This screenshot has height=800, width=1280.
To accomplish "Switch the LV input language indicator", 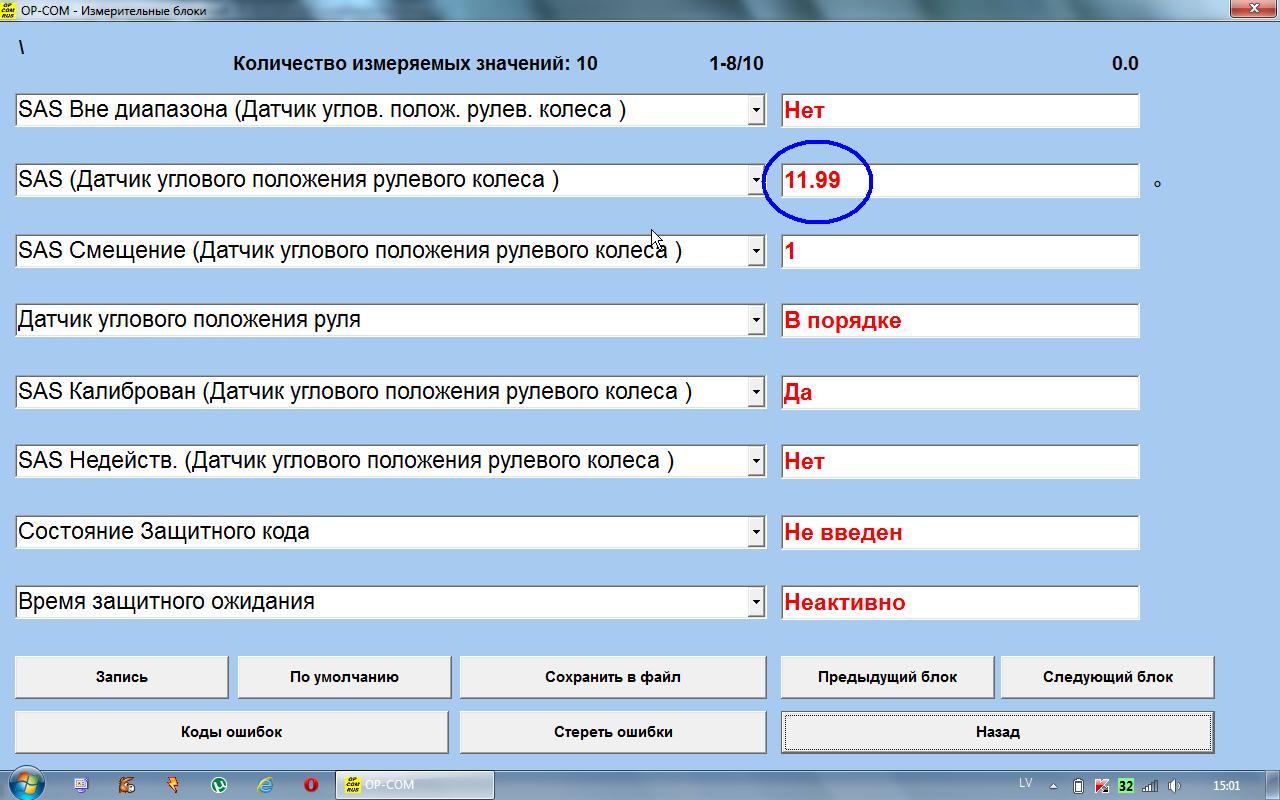I will [x=1026, y=783].
